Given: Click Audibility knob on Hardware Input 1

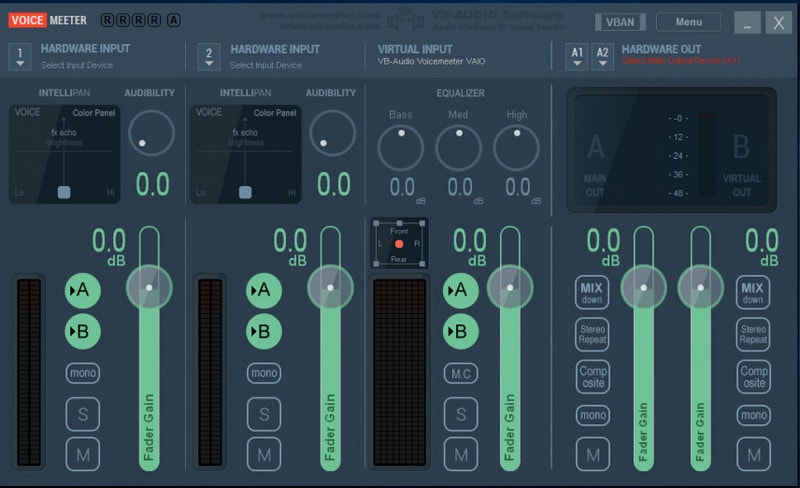Looking at the screenshot, I should (152, 133).
